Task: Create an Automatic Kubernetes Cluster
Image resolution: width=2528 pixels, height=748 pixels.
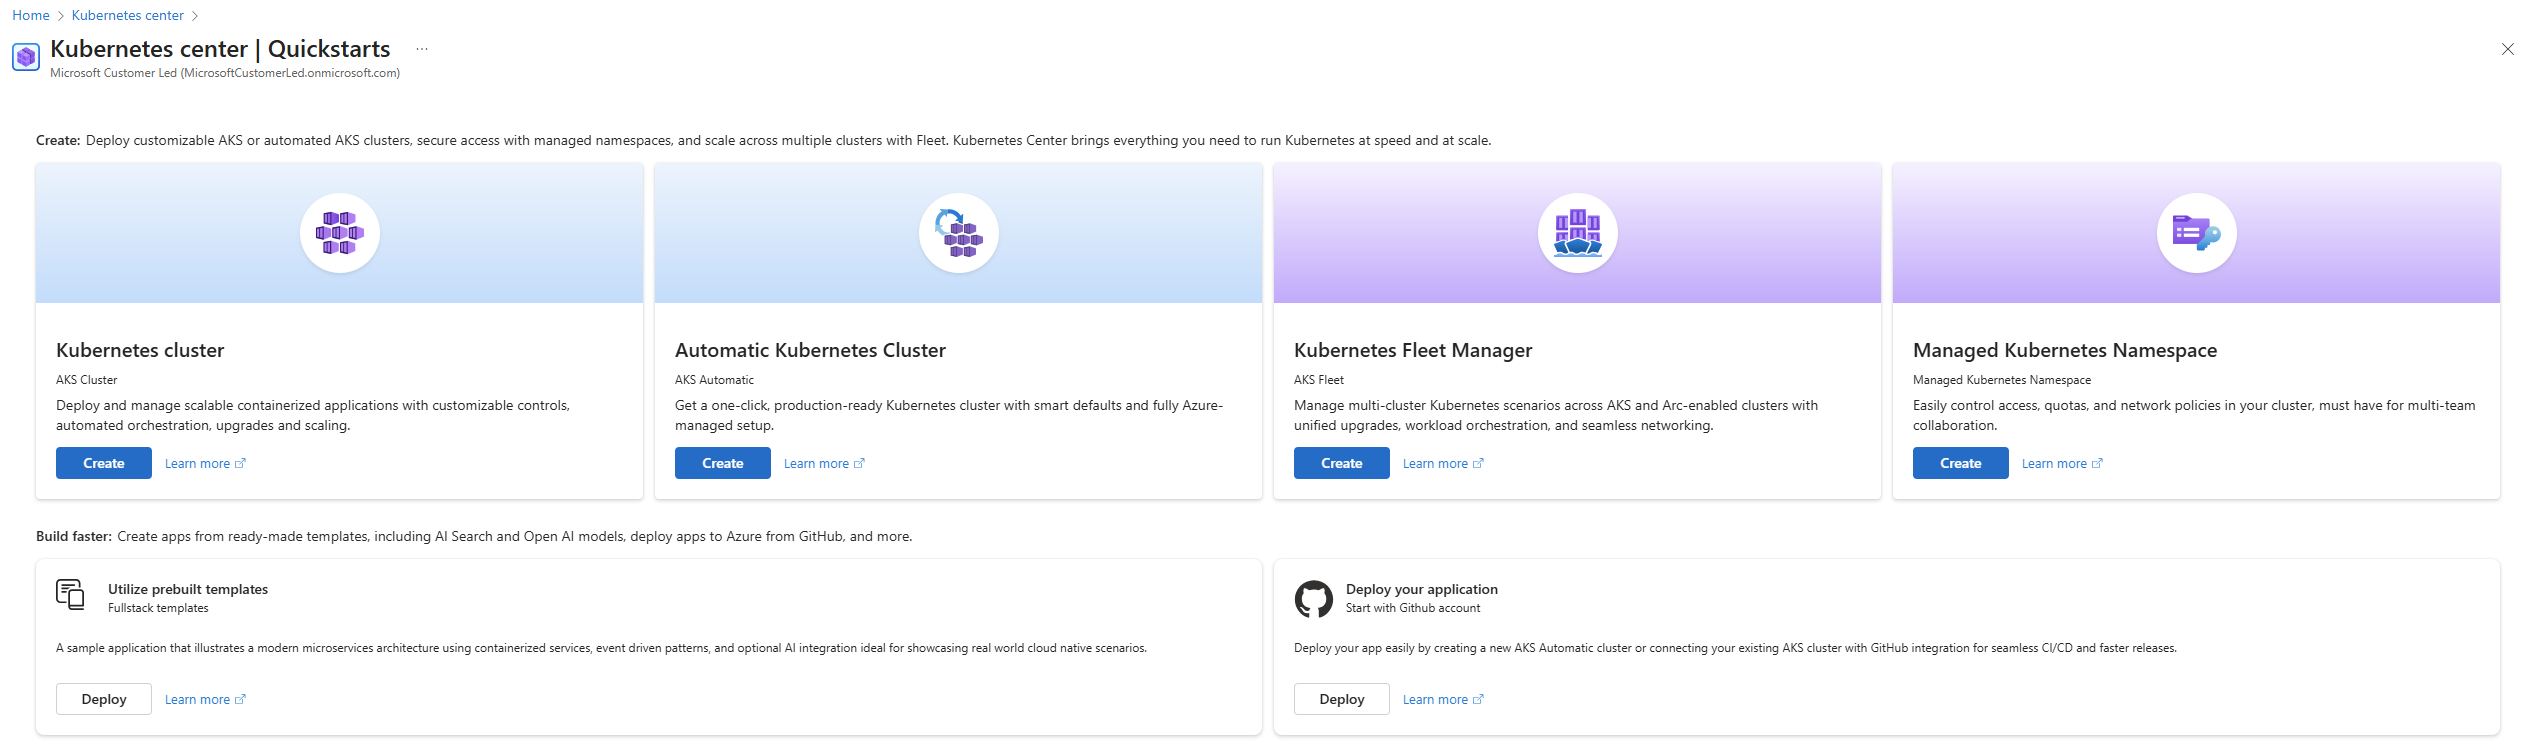Action: (722, 463)
